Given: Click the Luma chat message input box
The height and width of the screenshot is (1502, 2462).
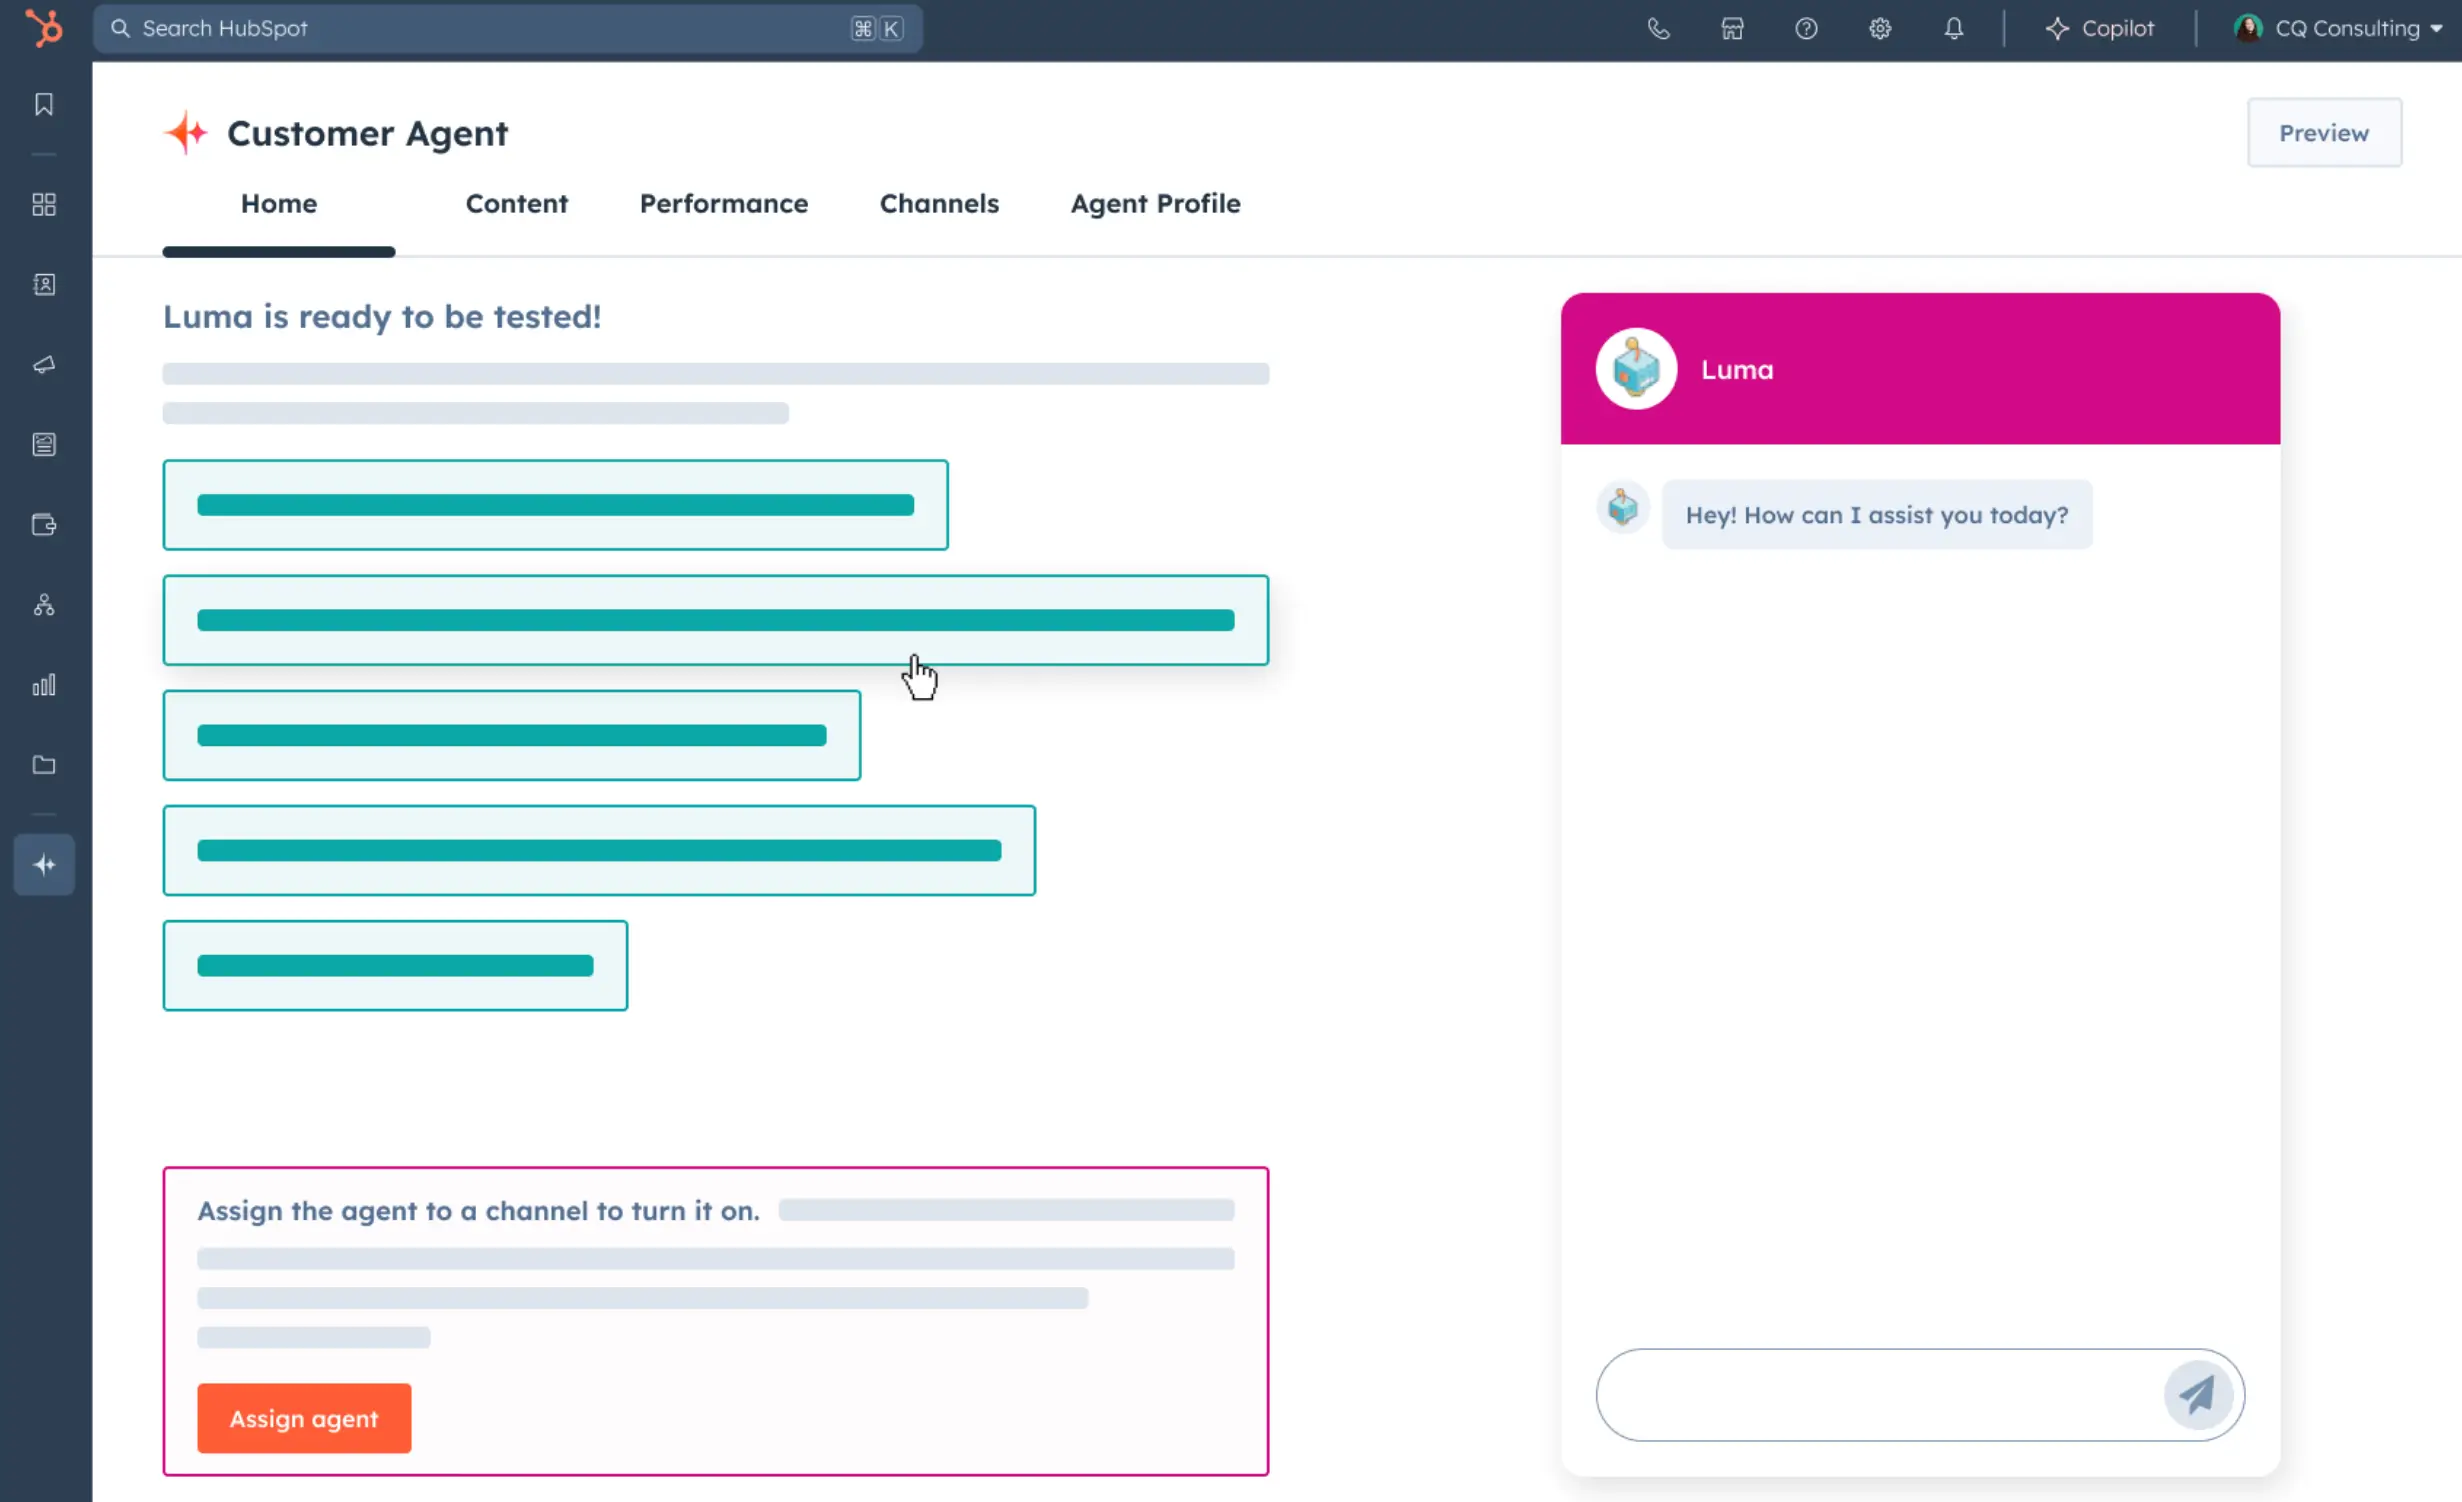Looking at the screenshot, I should click(1870, 1394).
